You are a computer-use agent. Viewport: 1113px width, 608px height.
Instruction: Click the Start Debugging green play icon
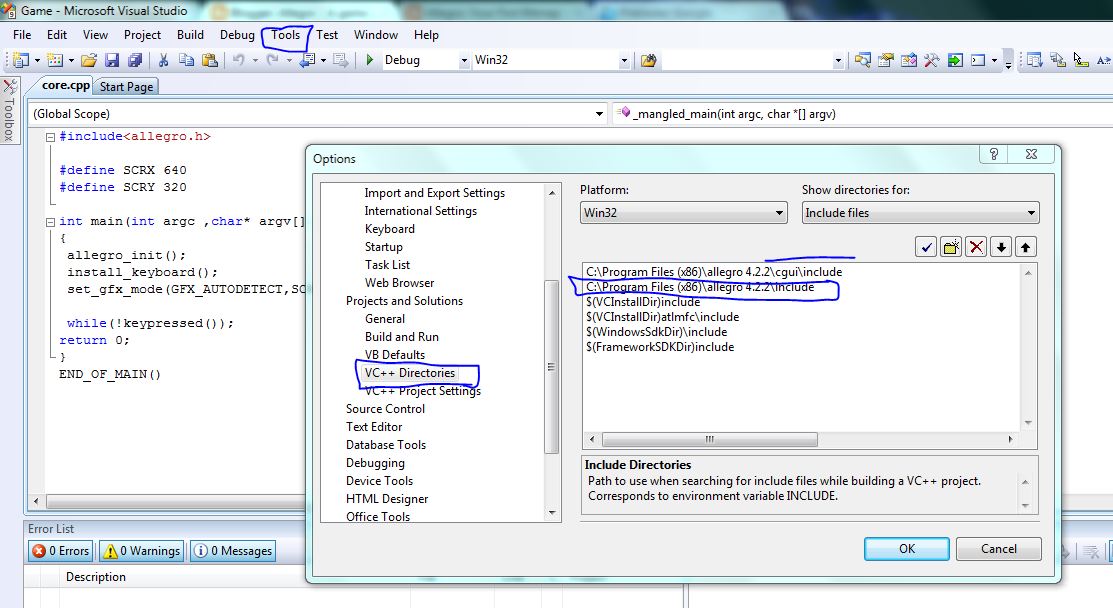(370, 60)
